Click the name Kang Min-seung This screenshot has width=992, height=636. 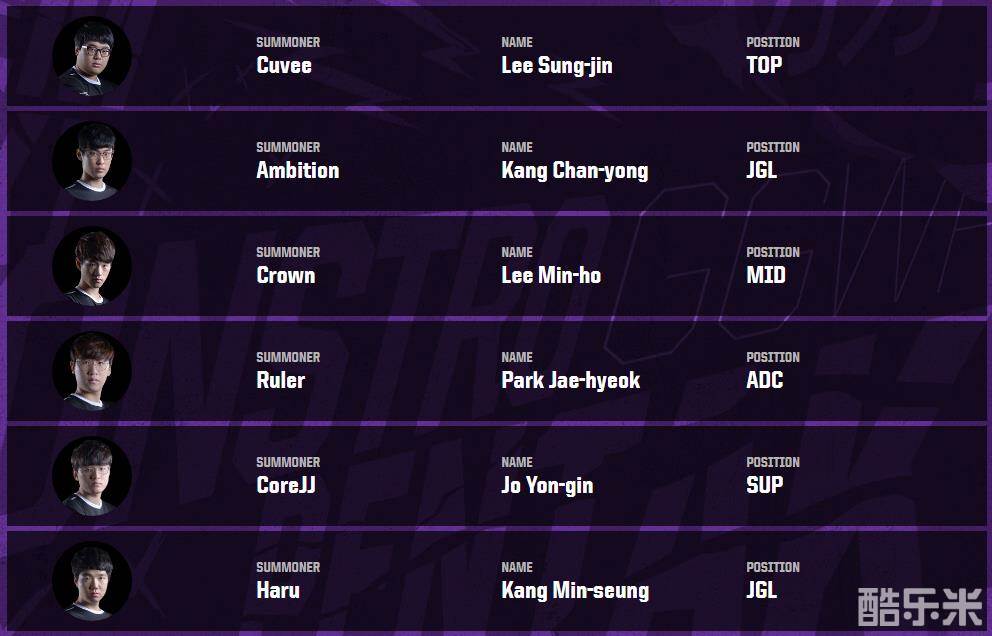tap(574, 591)
